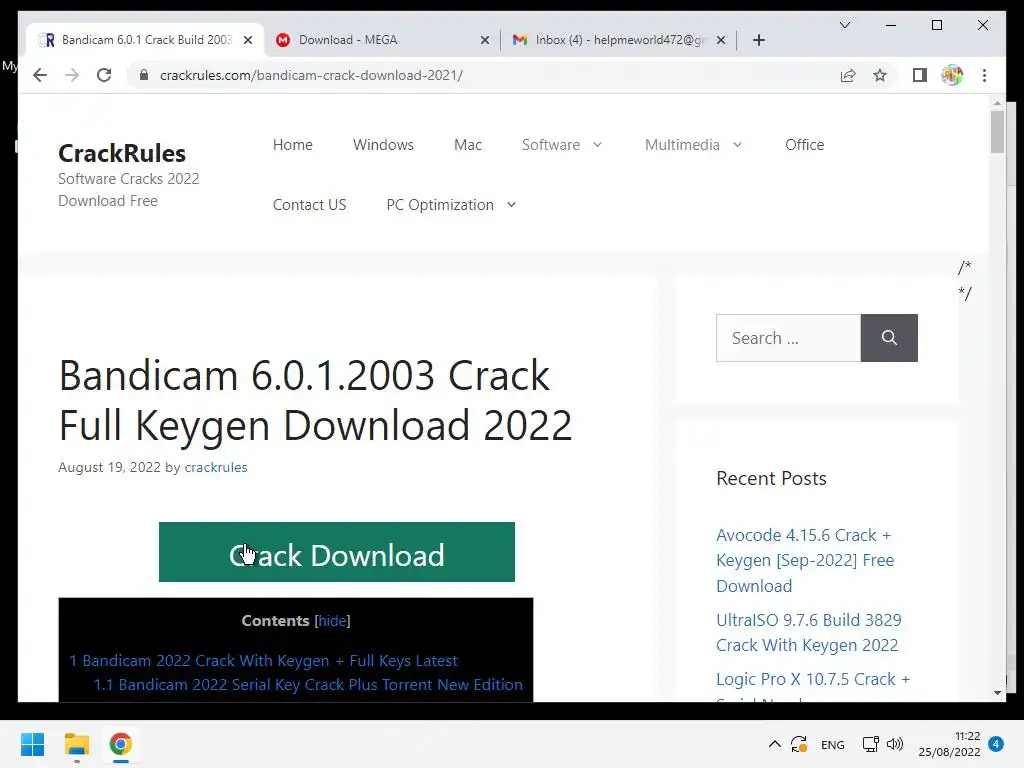Open File Explorer from taskbar
1024x768 pixels.
(x=76, y=744)
